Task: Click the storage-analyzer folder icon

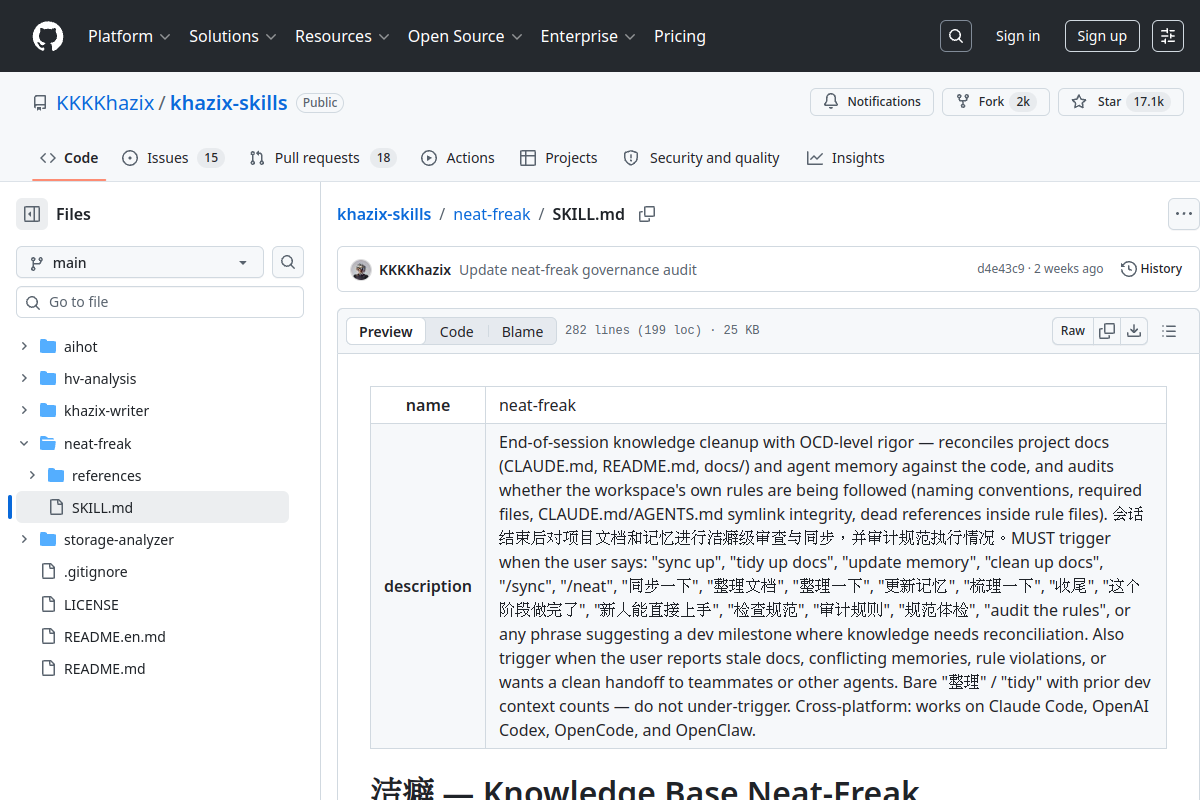Action: (x=48, y=540)
